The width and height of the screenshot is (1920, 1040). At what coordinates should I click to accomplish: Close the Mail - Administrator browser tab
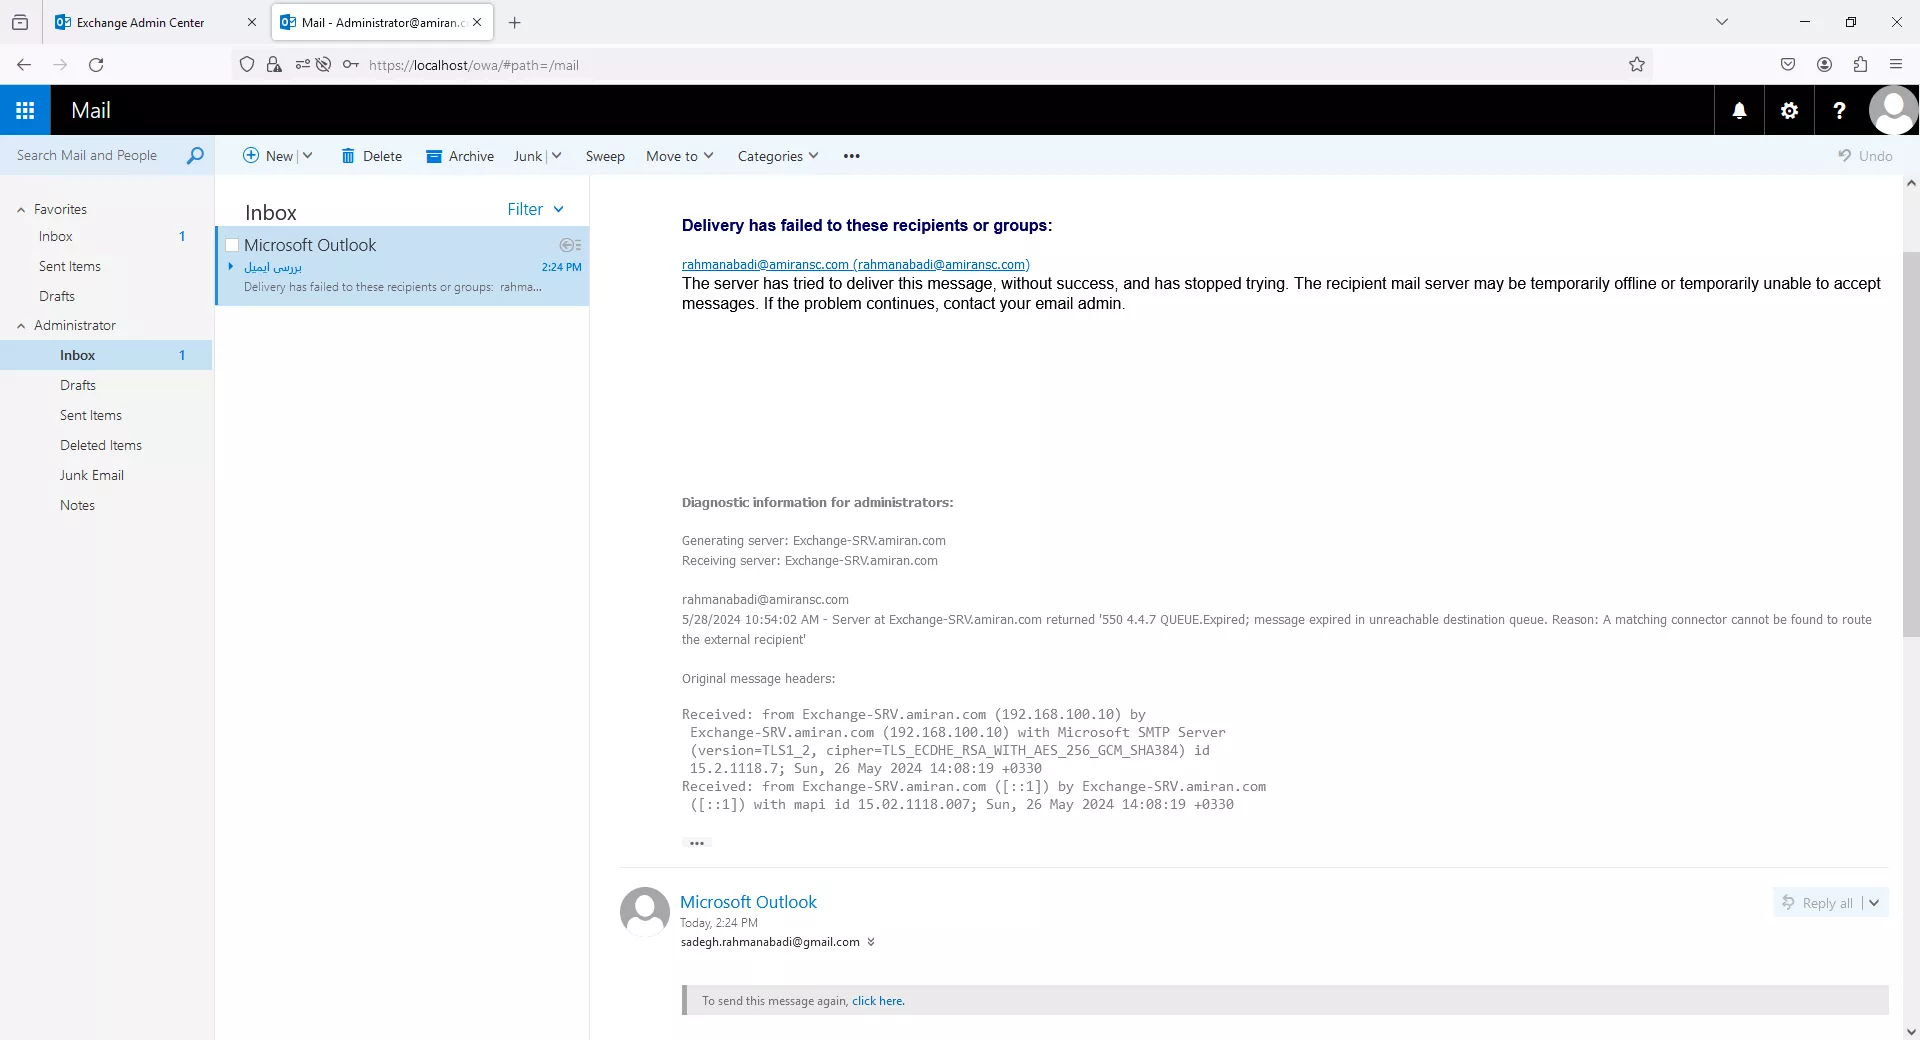[x=477, y=22]
